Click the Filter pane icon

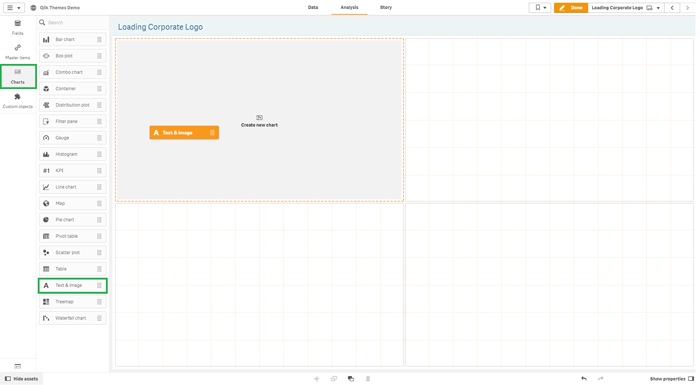[x=46, y=121]
